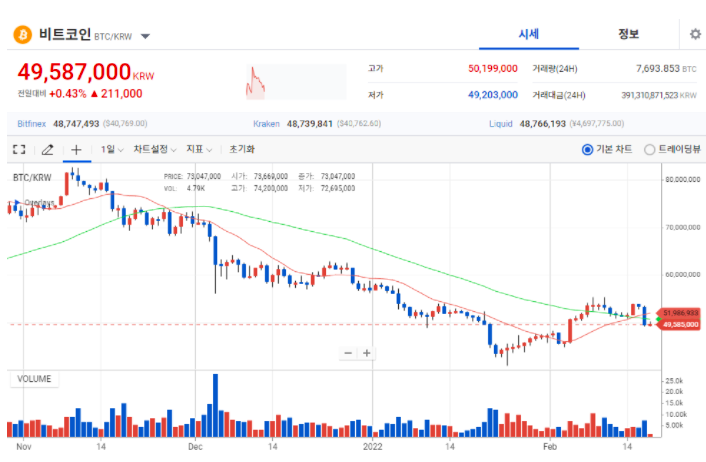Select the 기본 차트 radio option
The width and height of the screenshot is (706, 462).
[x=588, y=149]
